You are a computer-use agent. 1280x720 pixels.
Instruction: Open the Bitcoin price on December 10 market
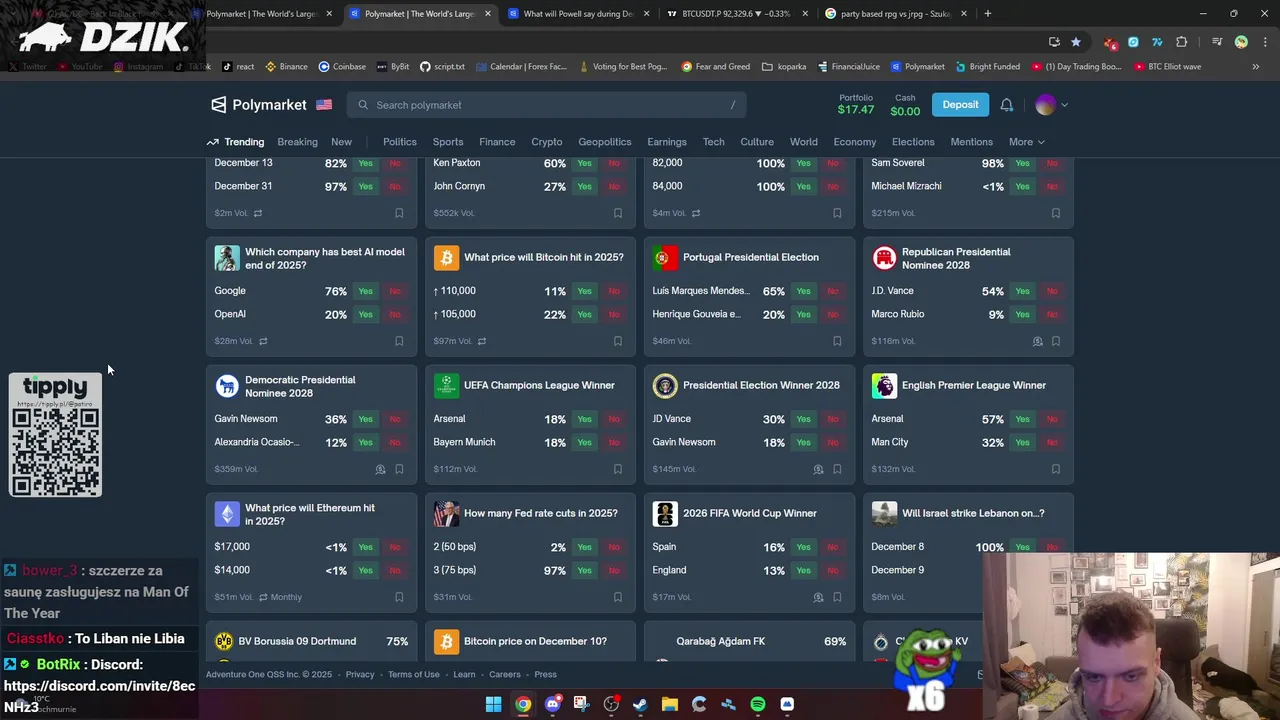coord(535,641)
